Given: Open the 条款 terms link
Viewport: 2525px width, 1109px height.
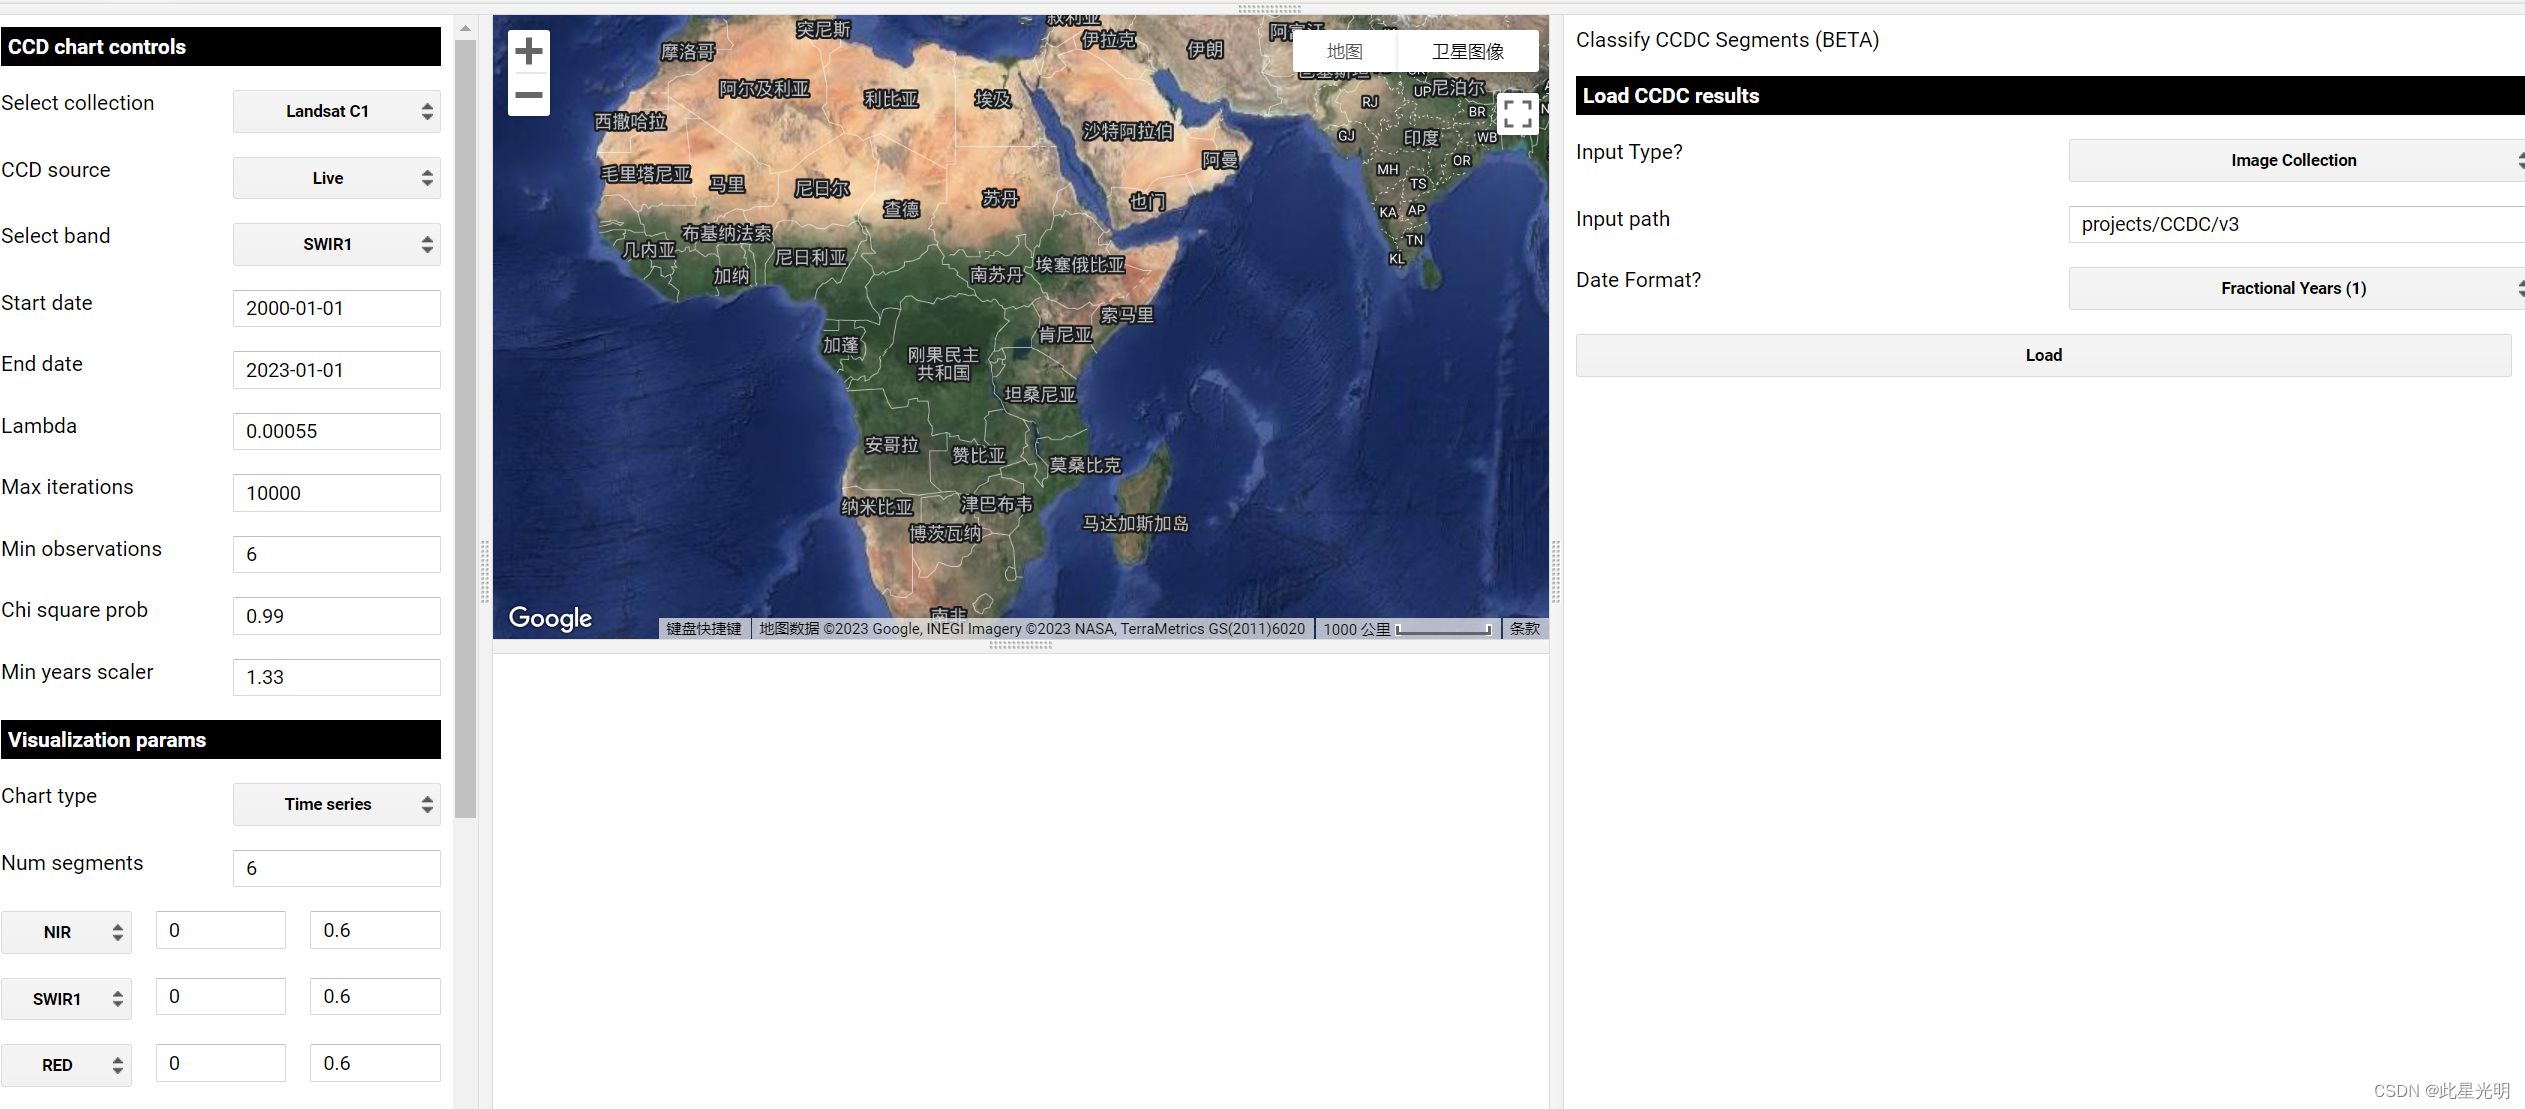Looking at the screenshot, I should 1525,629.
